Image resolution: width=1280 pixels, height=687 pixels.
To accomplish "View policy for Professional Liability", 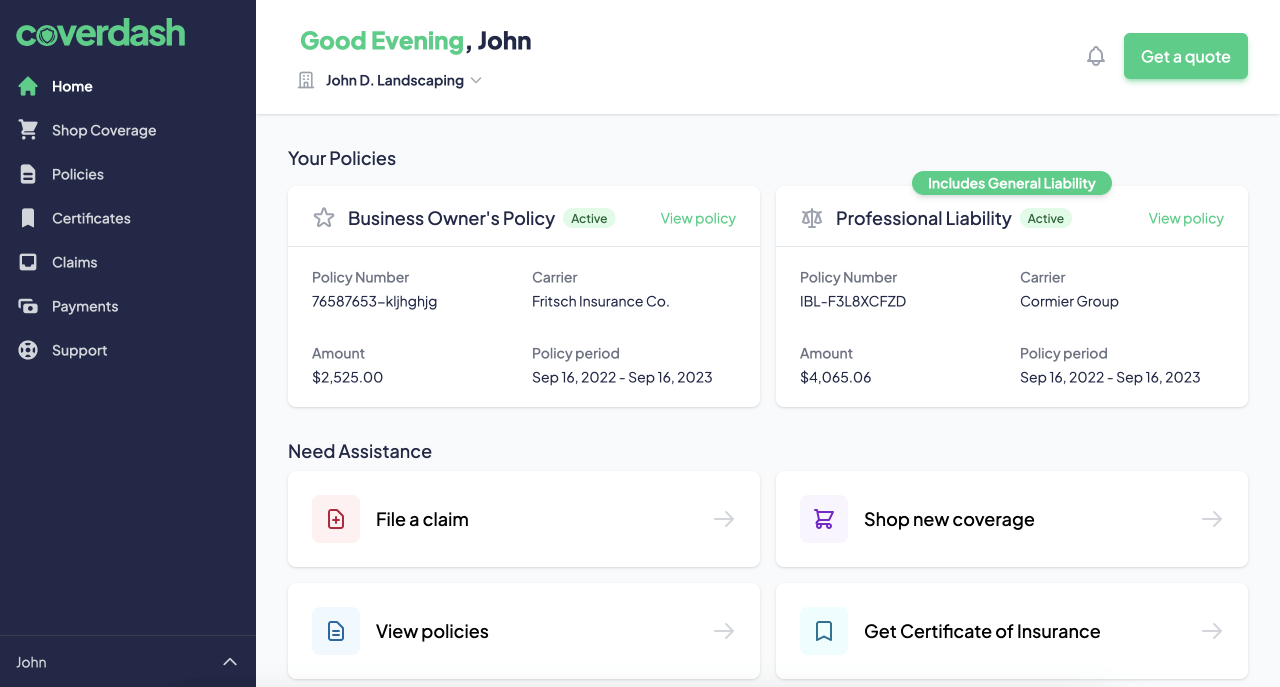I will click(1186, 218).
